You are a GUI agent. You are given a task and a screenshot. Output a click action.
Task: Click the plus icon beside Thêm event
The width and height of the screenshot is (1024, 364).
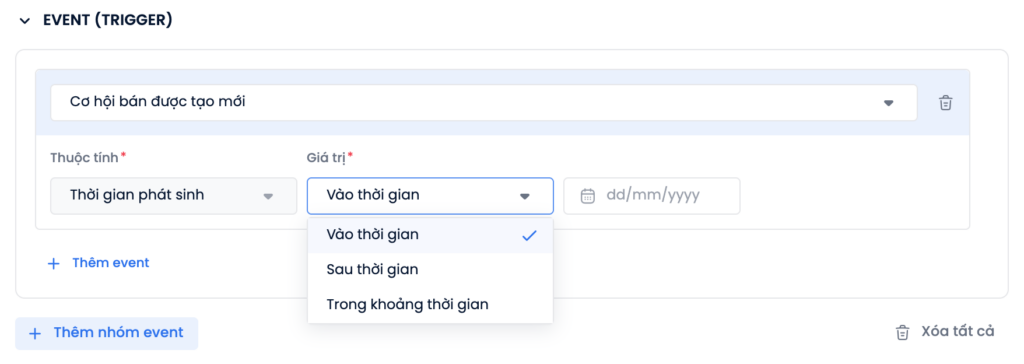point(54,263)
